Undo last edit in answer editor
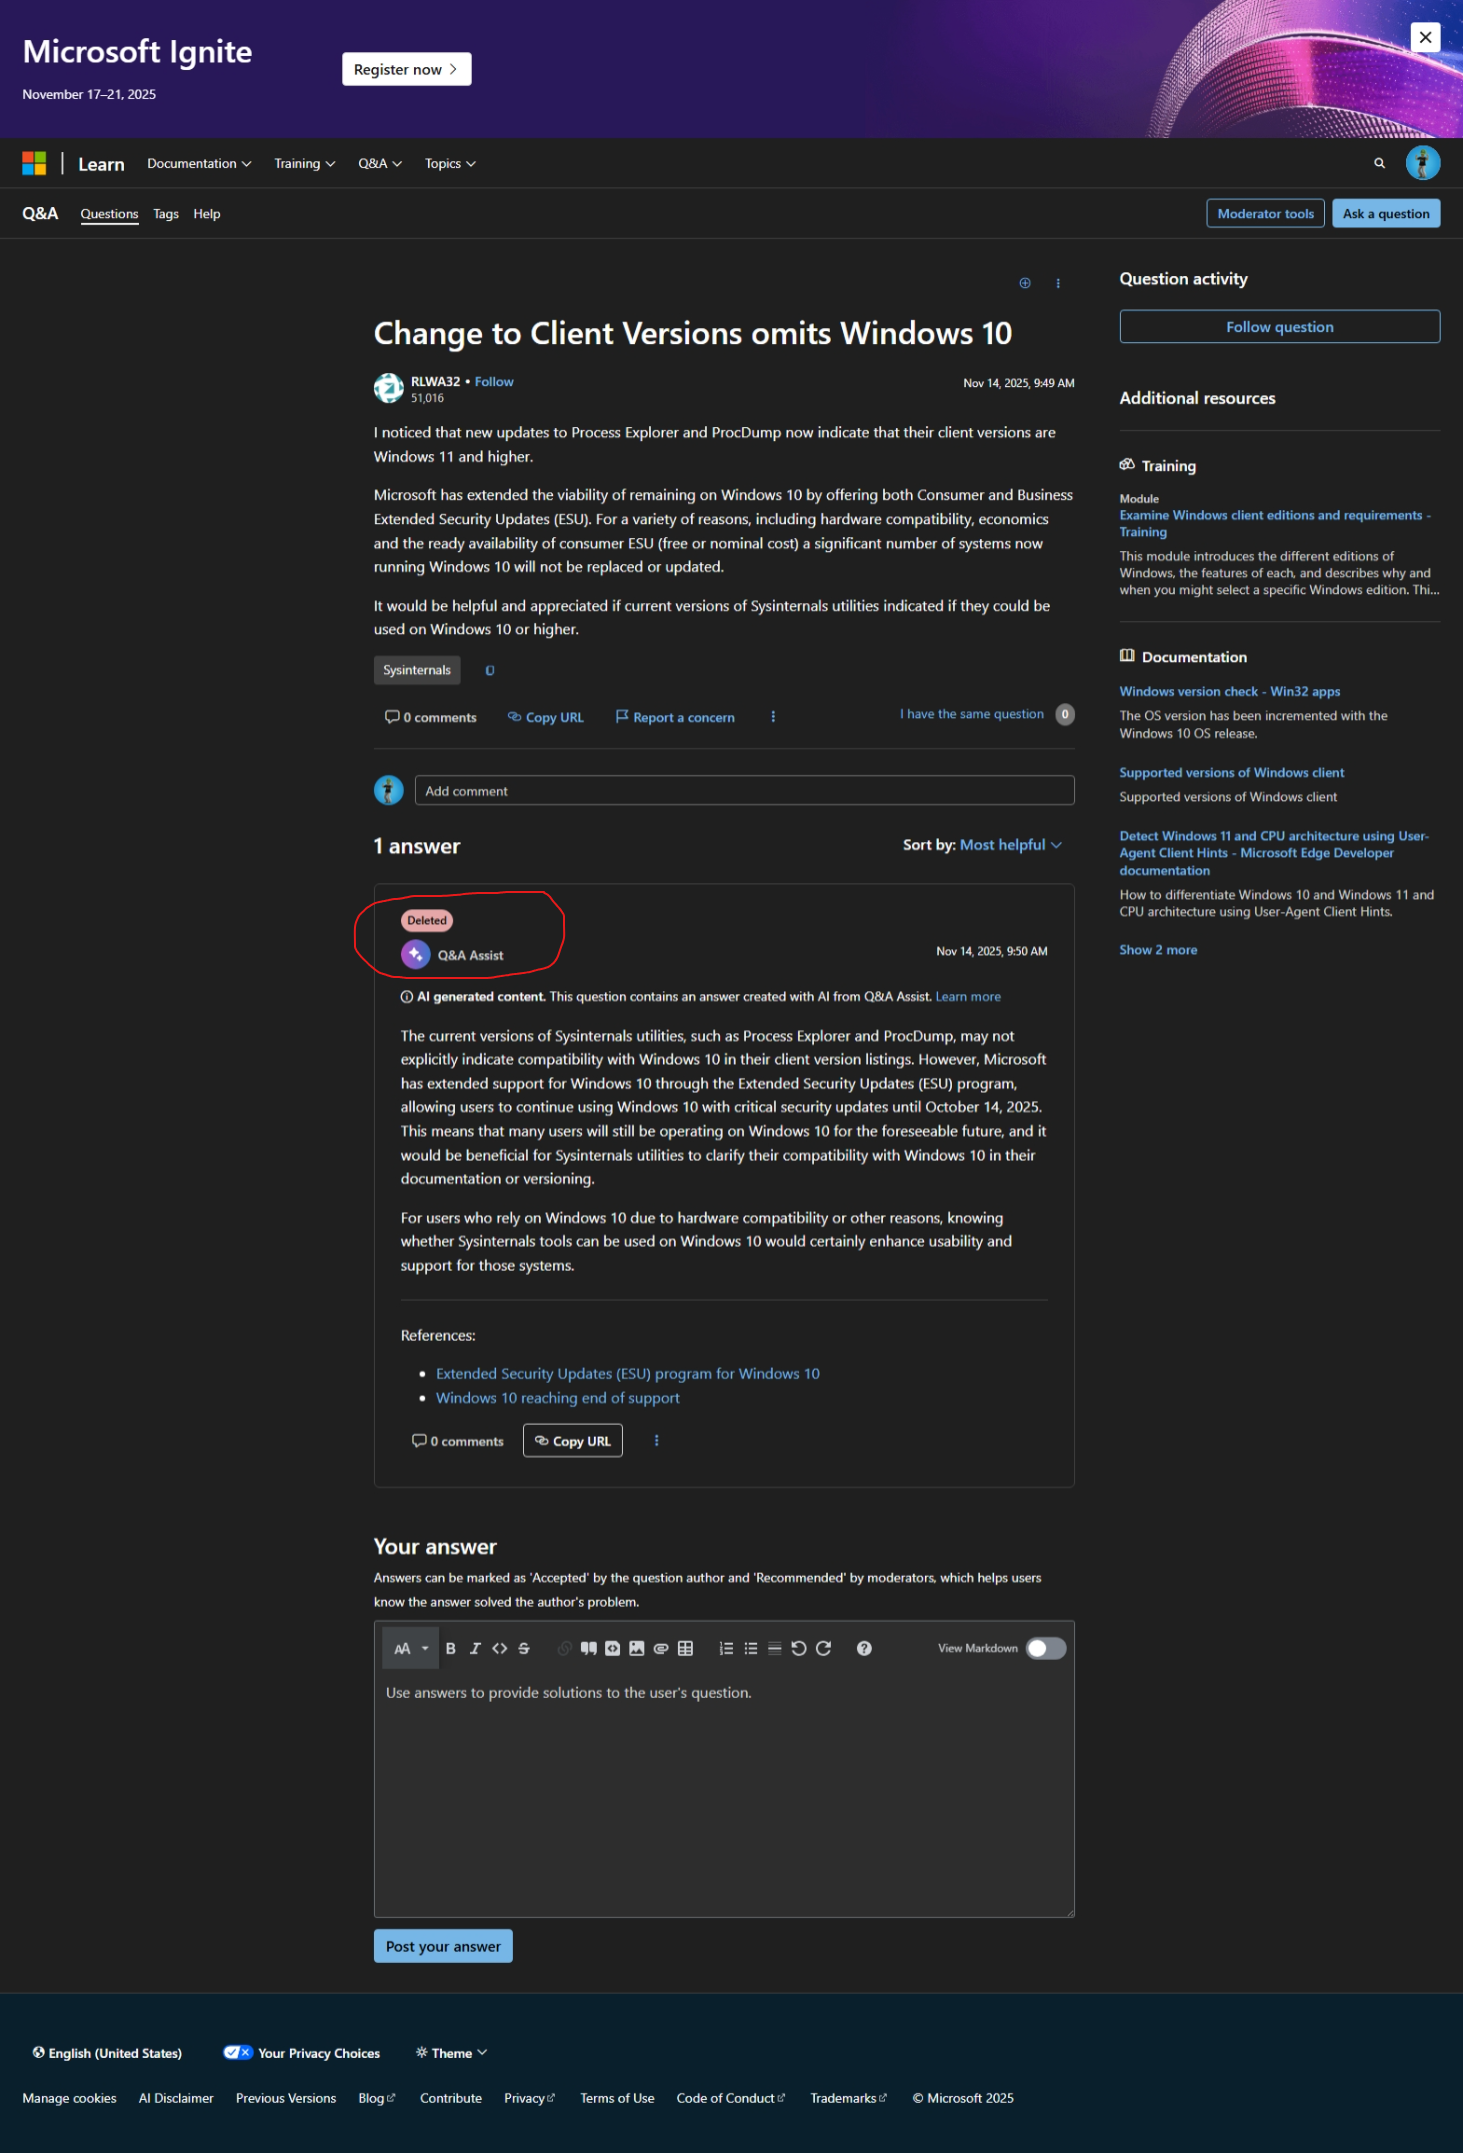This screenshot has width=1463, height=2153. (799, 1648)
